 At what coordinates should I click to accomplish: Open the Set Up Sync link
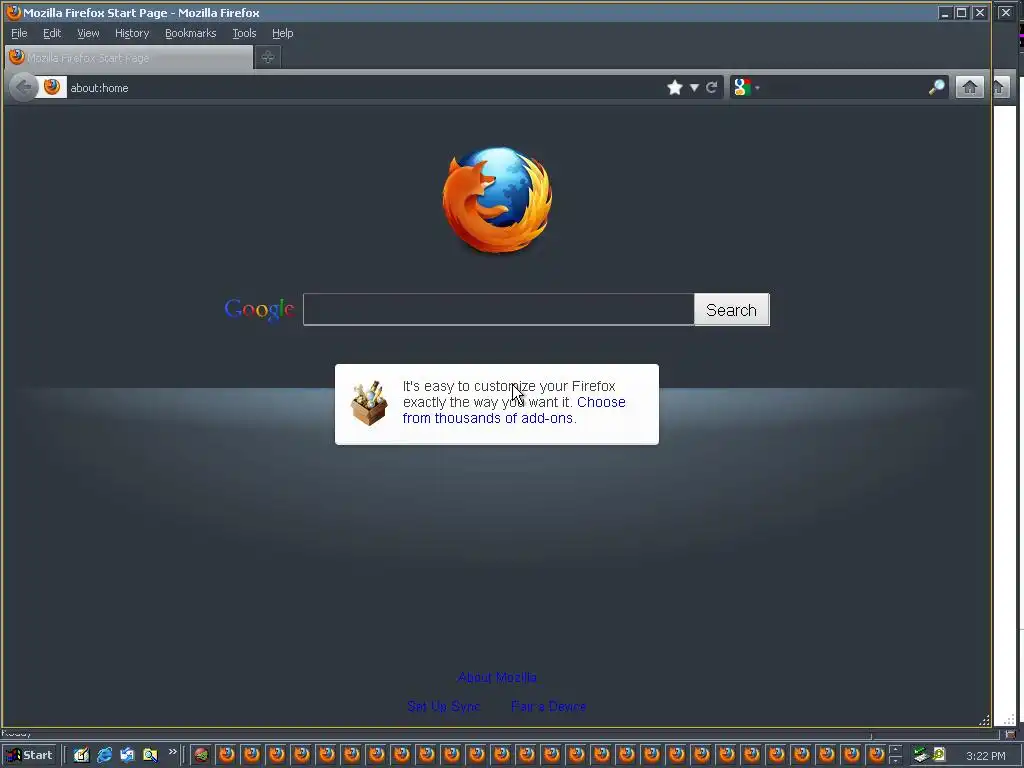[x=443, y=706]
